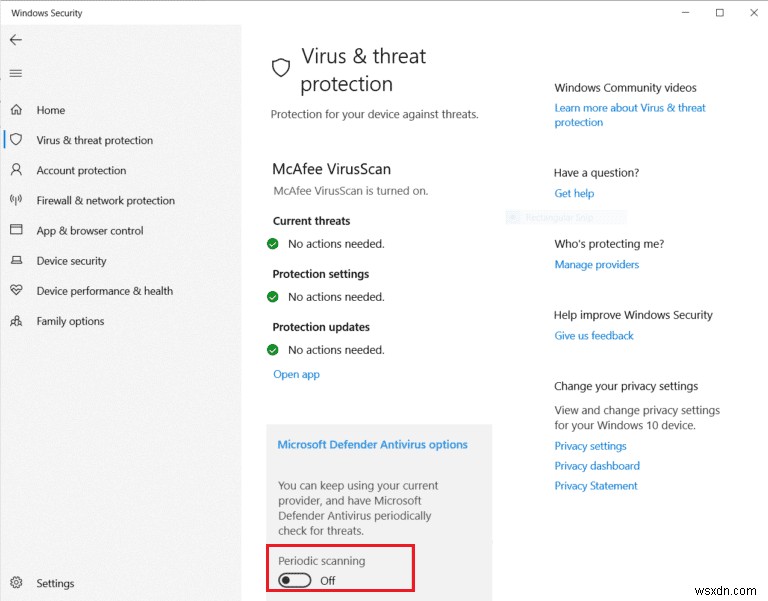
Task: Click the Device security laptop icon
Action: (x=16, y=261)
